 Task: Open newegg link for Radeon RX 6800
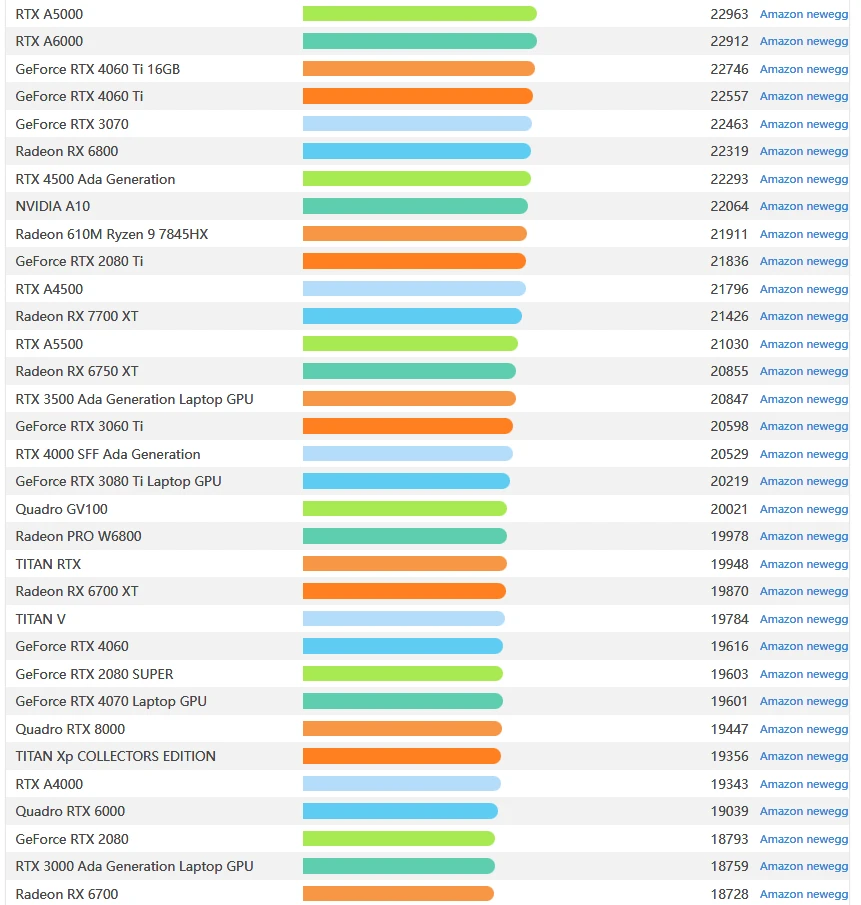pyautogui.click(x=827, y=152)
